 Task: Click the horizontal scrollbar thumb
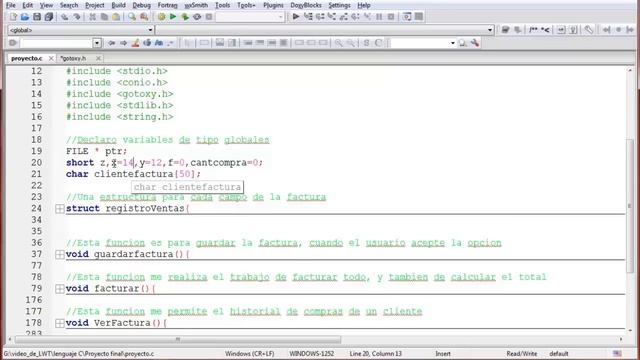point(178,339)
